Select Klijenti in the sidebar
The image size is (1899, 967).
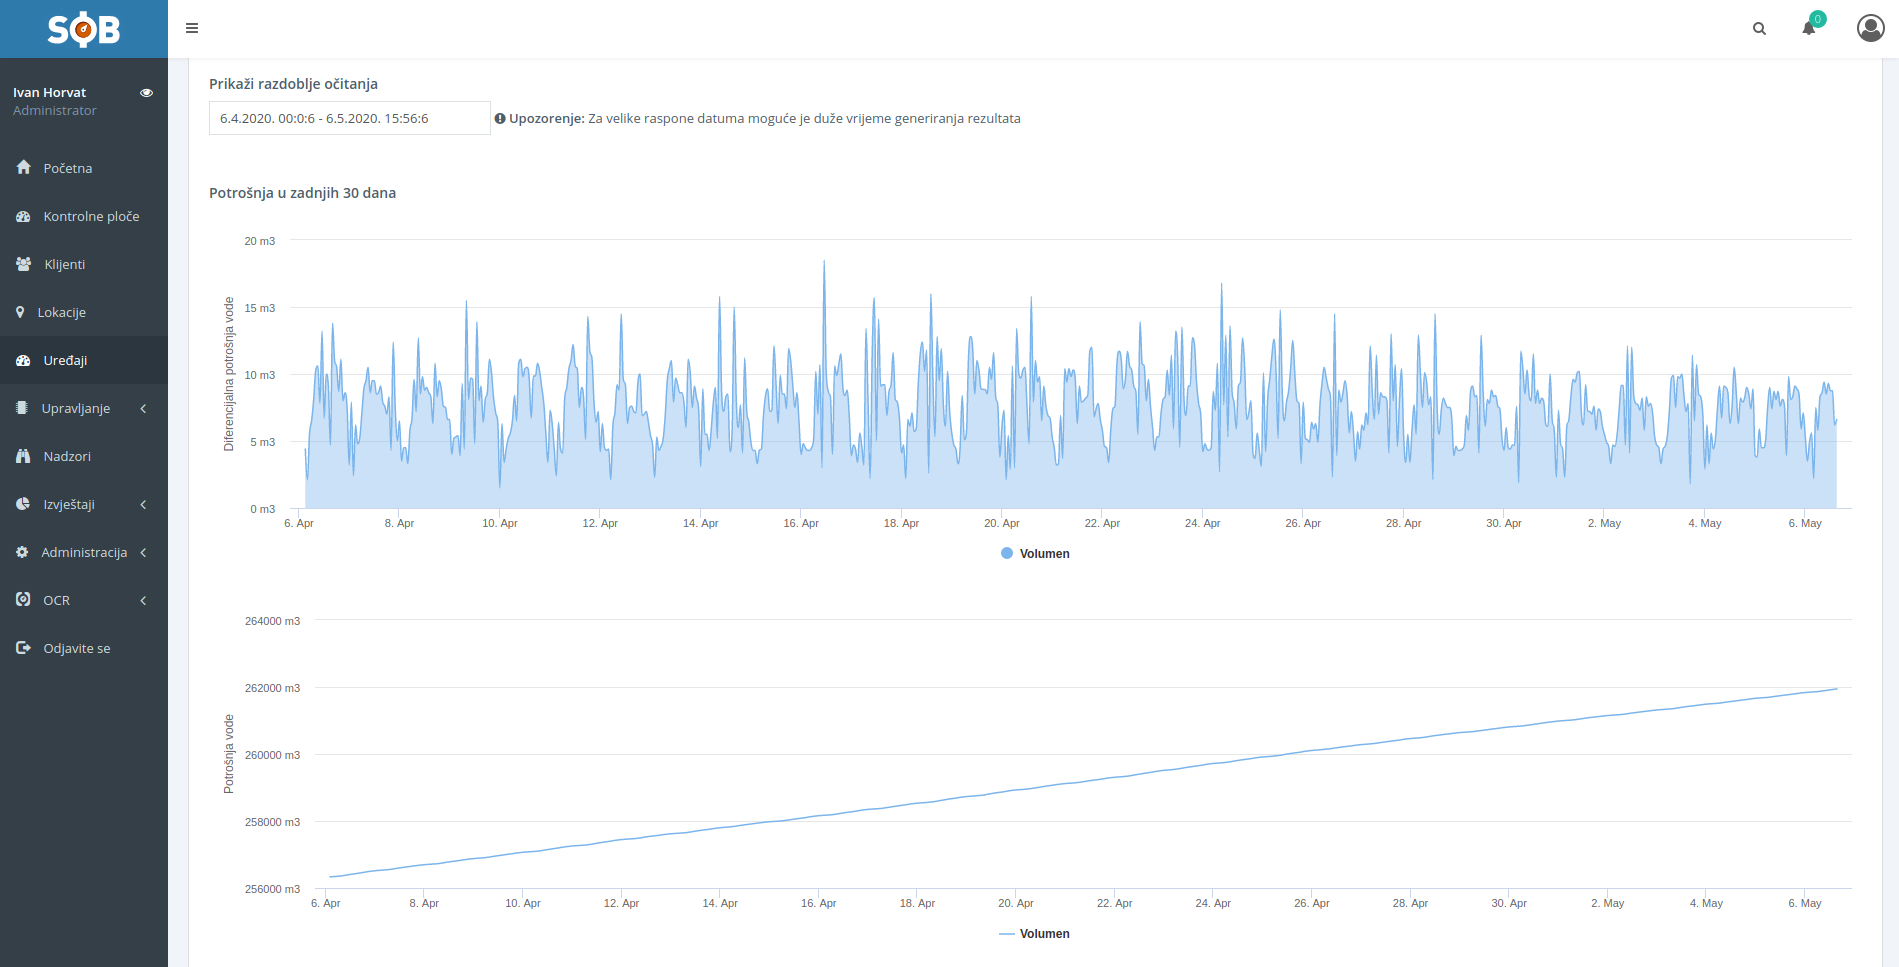coord(64,264)
